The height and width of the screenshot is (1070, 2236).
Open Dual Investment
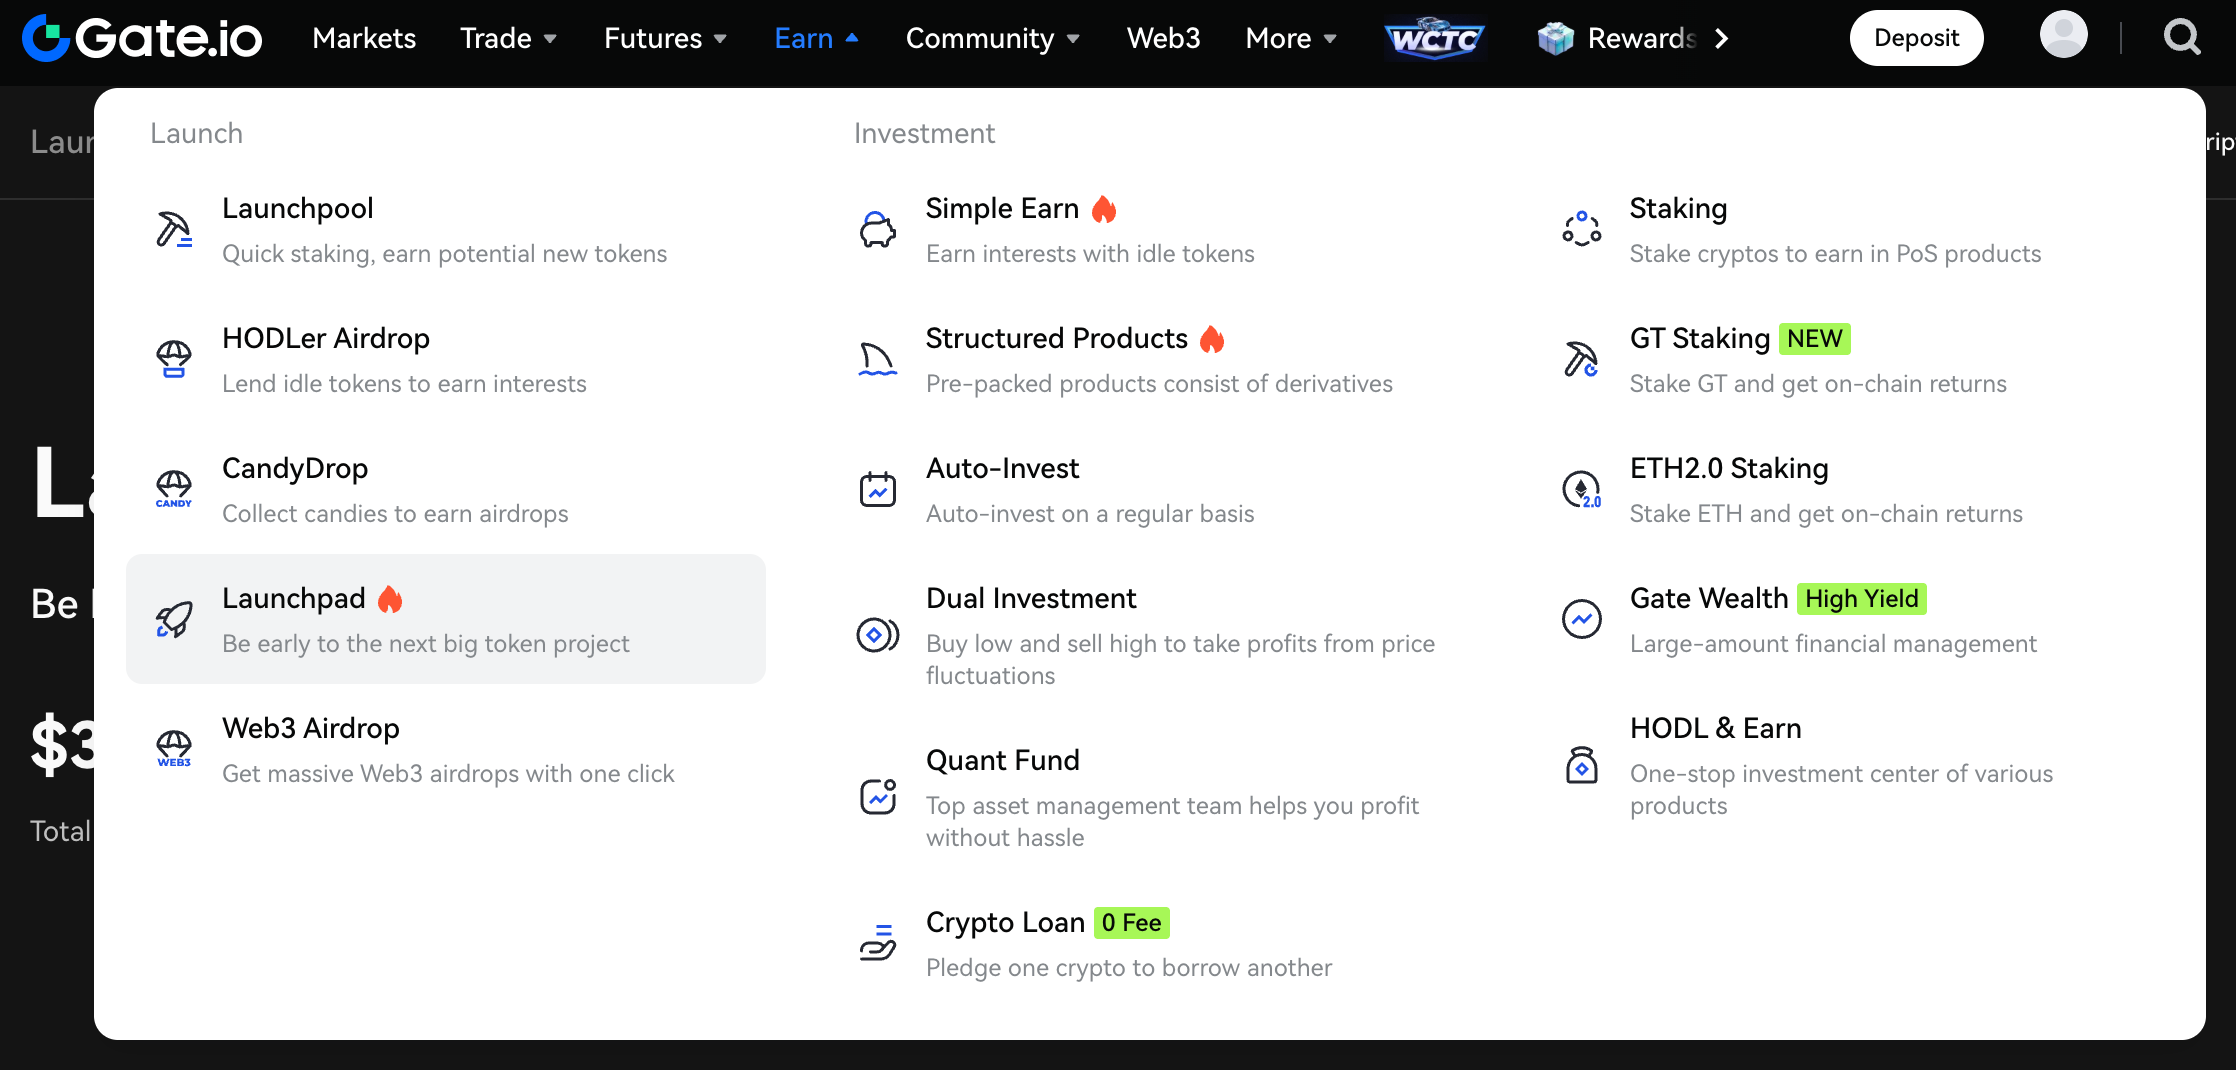point(1150,635)
